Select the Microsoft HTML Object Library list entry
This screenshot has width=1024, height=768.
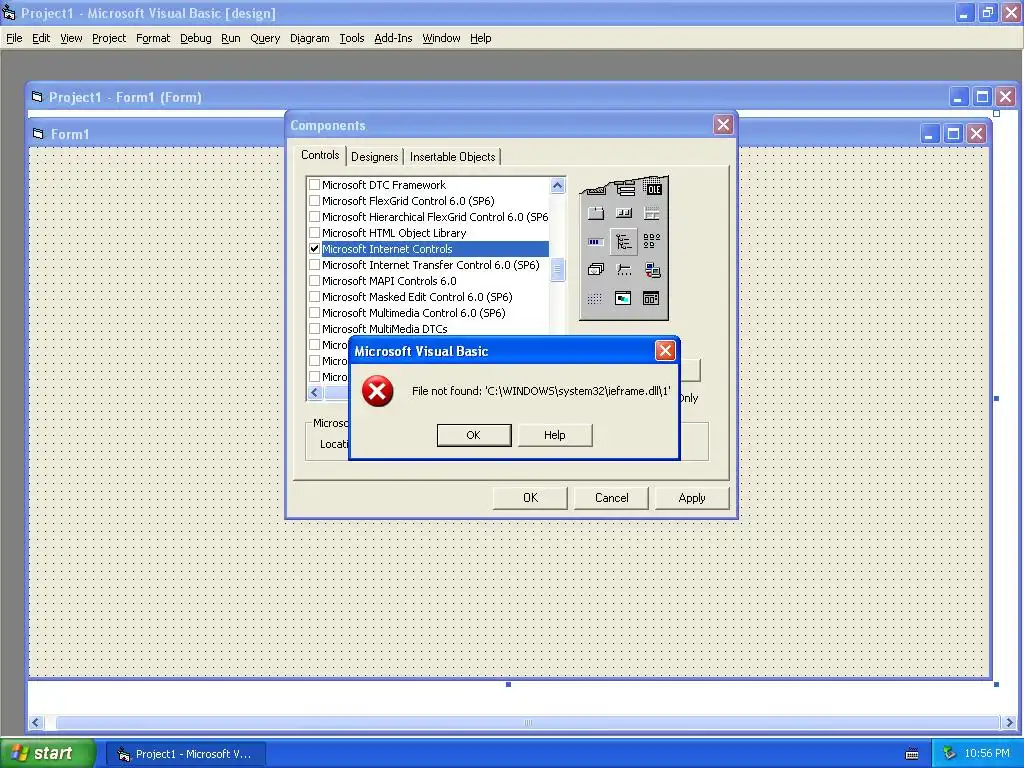pyautogui.click(x=394, y=232)
